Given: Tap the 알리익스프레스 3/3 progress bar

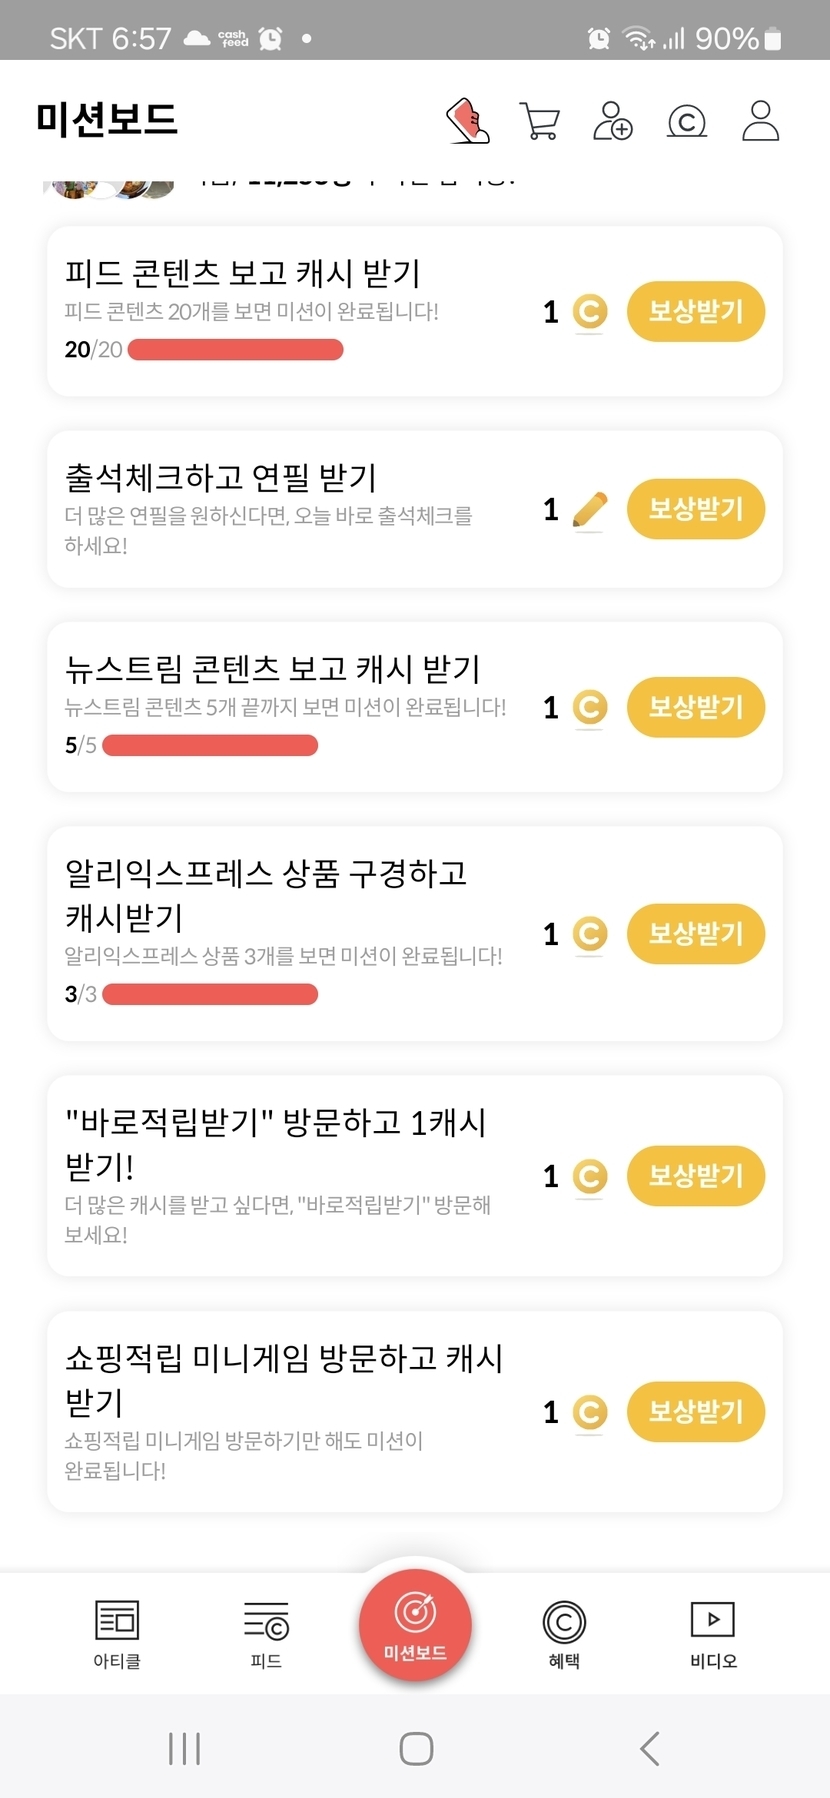Looking at the screenshot, I should [x=210, y=994].
